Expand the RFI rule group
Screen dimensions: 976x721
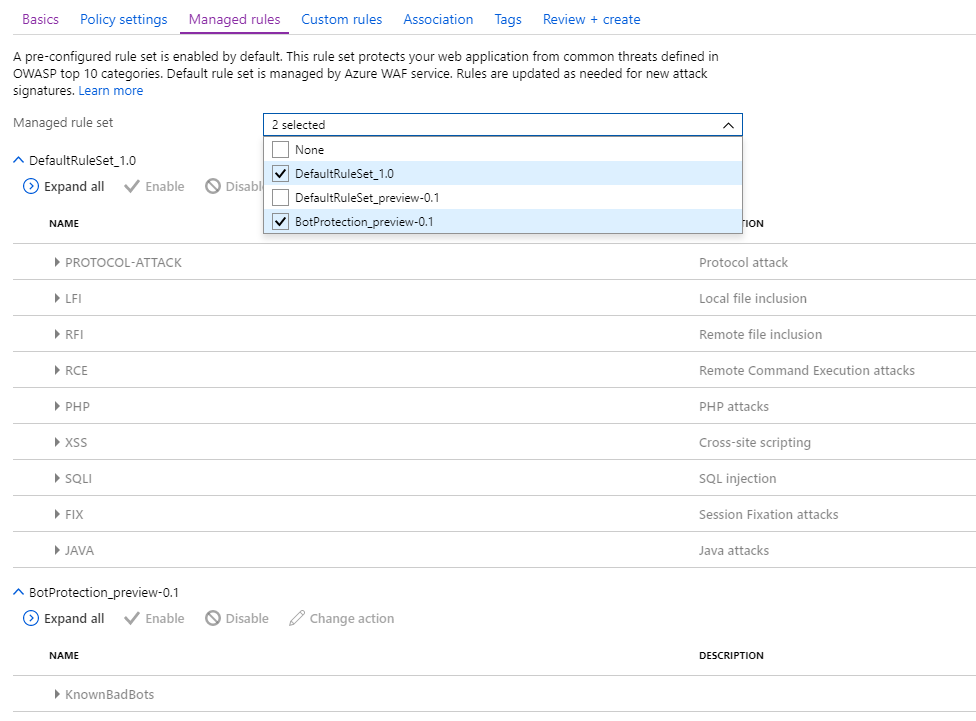point(57,335)
